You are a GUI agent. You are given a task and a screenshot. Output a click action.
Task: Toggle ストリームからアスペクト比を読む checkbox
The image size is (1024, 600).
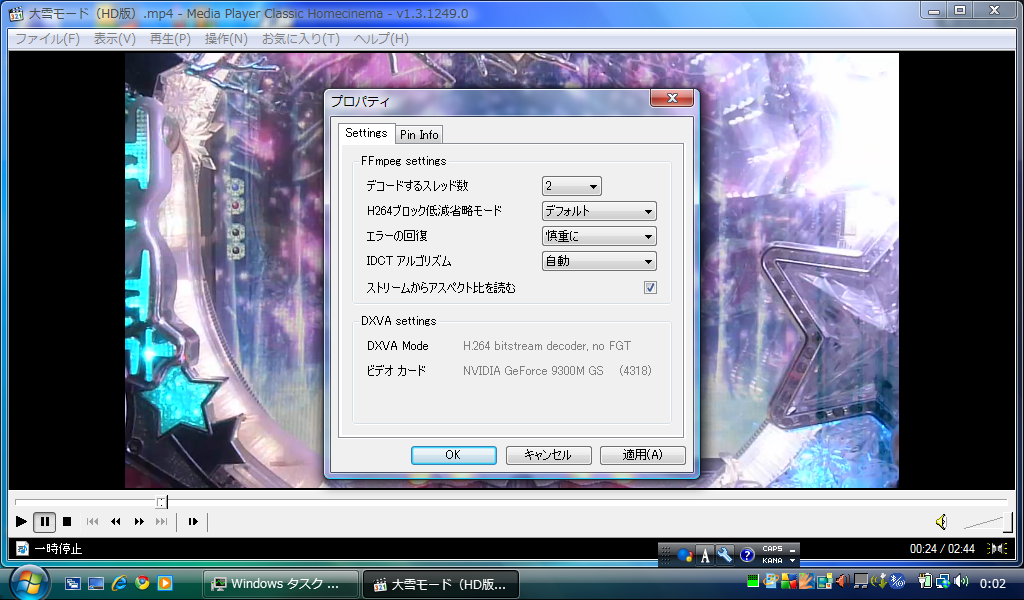point(650,287)
